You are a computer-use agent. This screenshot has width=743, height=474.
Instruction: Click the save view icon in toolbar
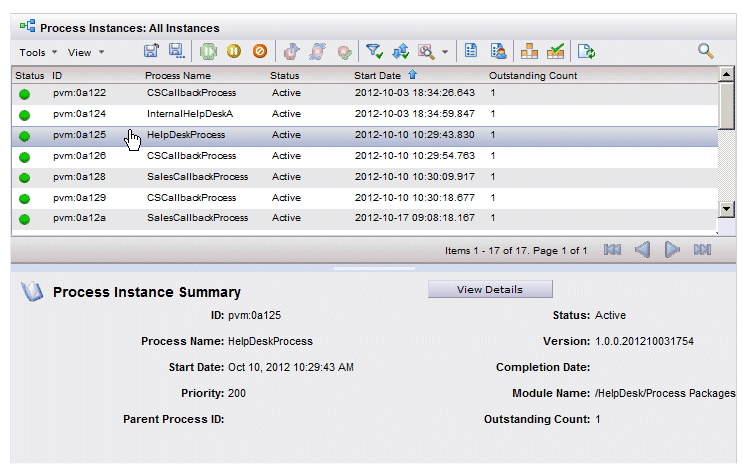tap(151, 51)
